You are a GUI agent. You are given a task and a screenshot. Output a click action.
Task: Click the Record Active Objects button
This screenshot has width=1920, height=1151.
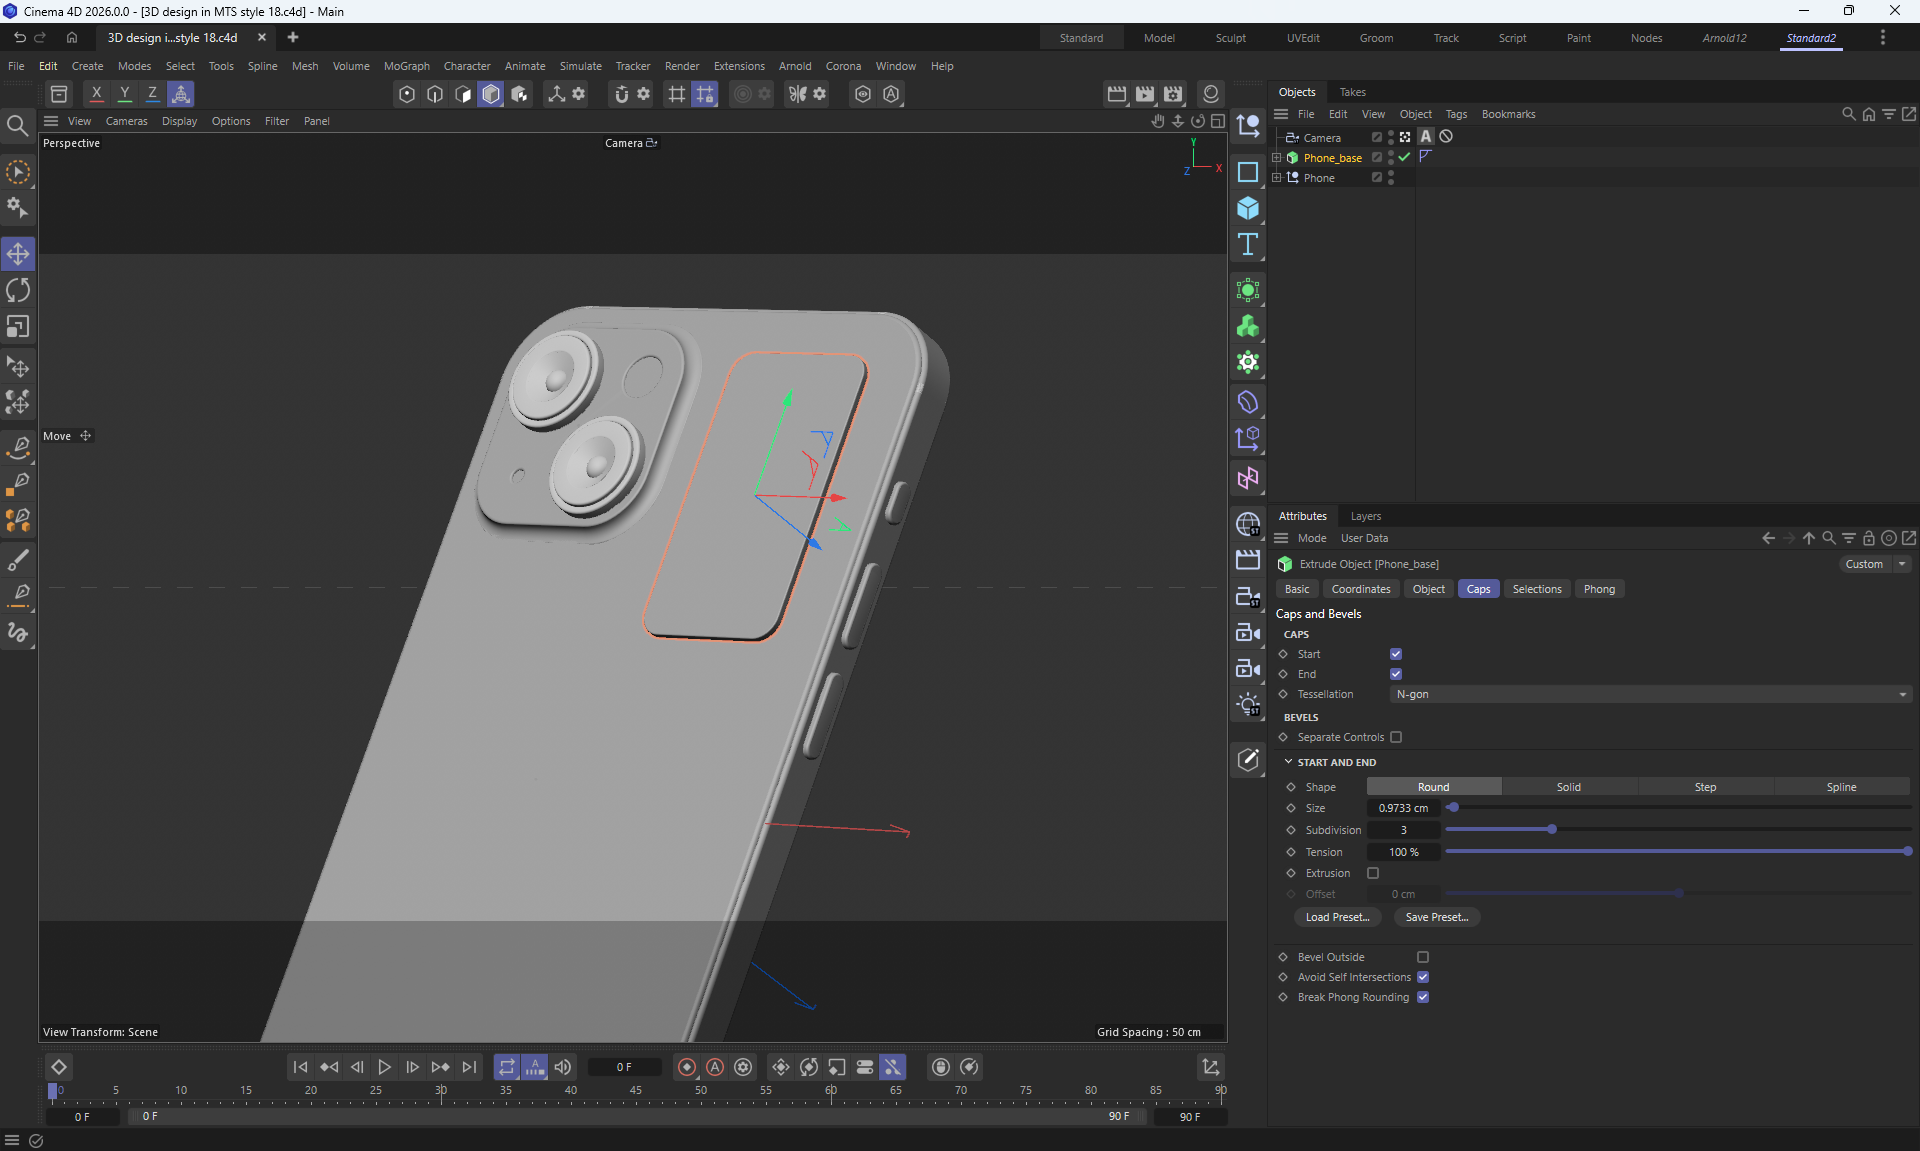(687, 1067)
